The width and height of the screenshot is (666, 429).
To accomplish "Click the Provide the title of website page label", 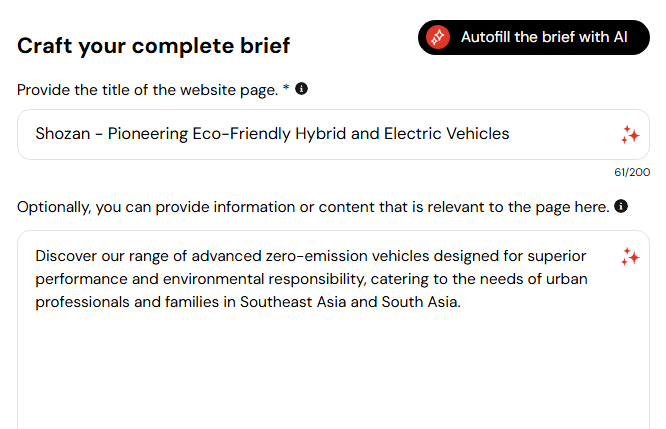I will (x=147, y=90).
